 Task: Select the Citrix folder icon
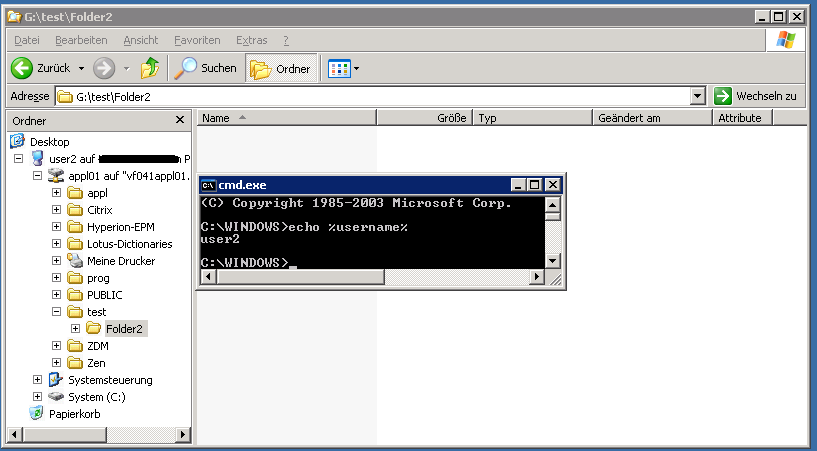75,210
